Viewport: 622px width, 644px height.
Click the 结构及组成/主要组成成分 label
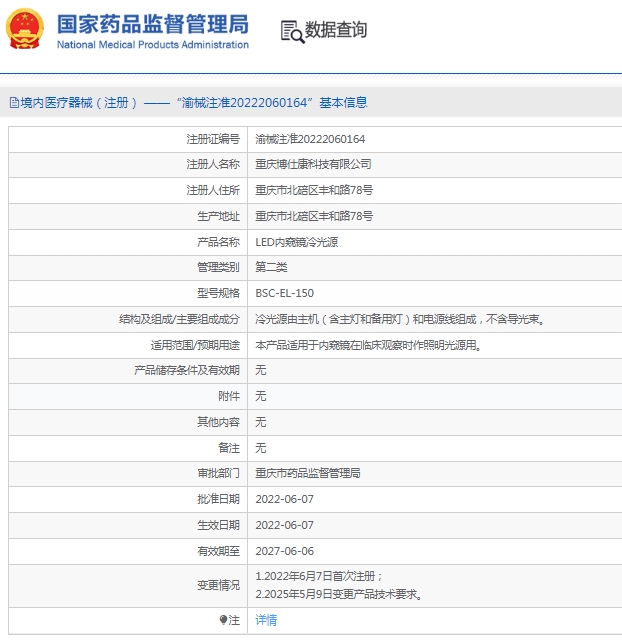click(179, 319)
